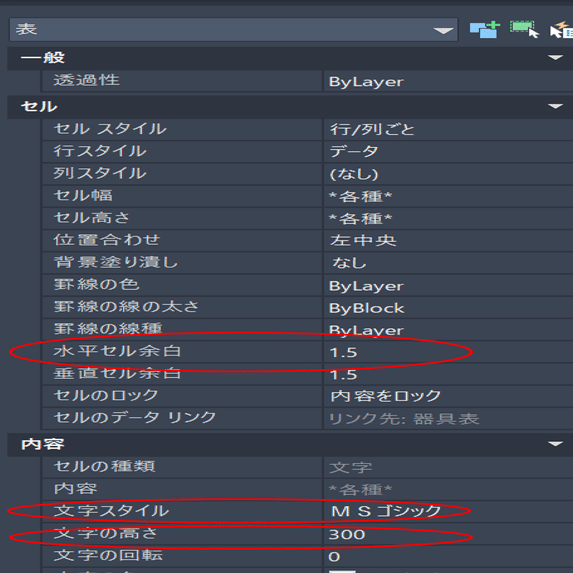Click the 一般 section header
Viewport: 573px width, 573px height.
point(290,58)
